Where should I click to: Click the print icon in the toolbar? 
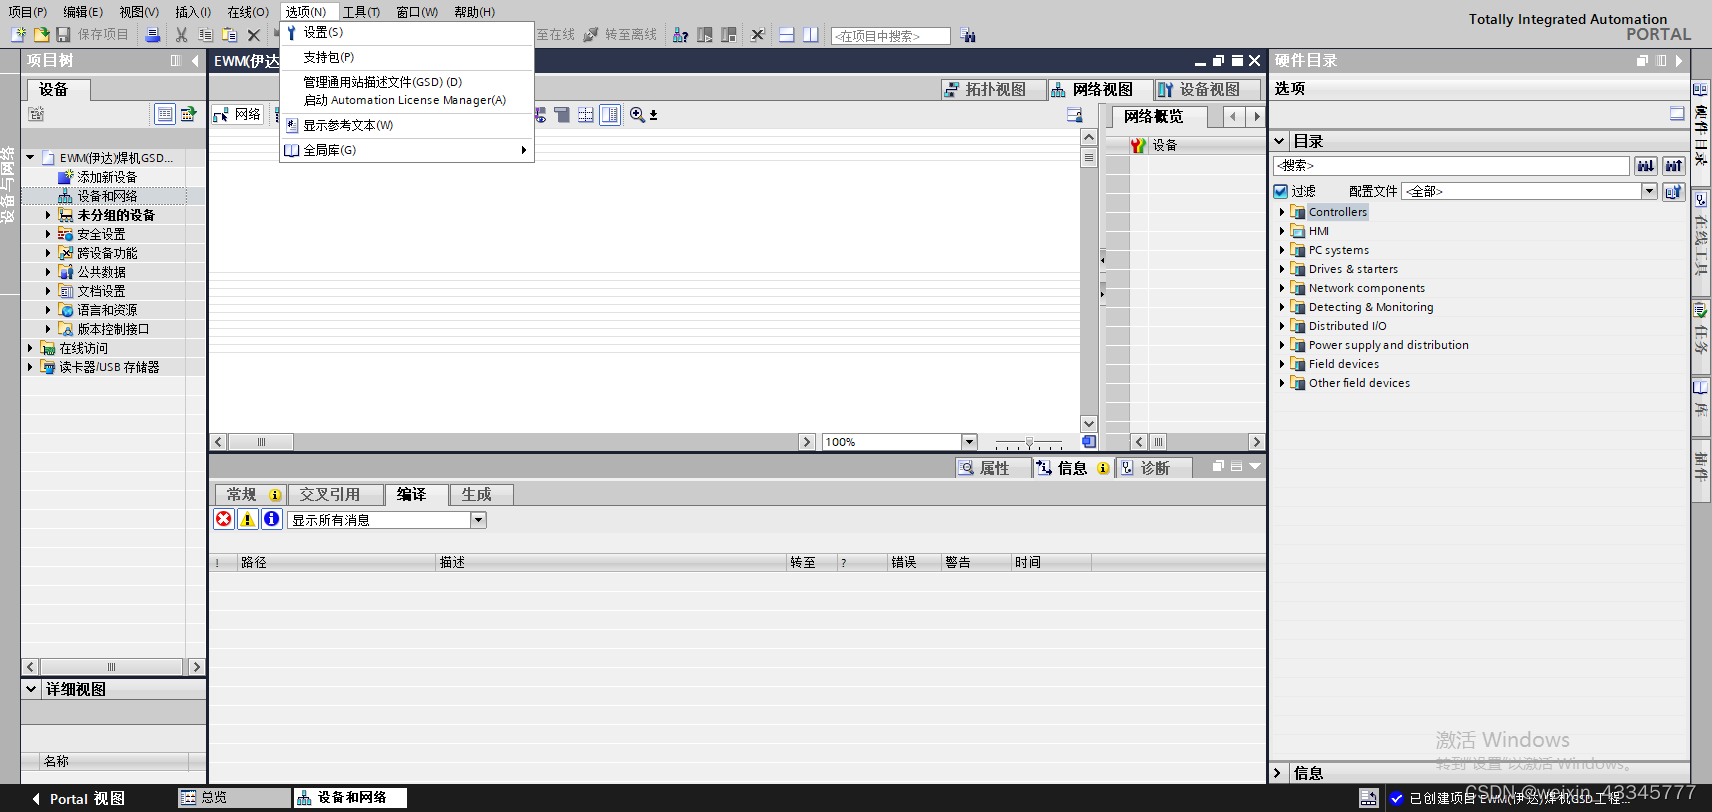point(153,35)
